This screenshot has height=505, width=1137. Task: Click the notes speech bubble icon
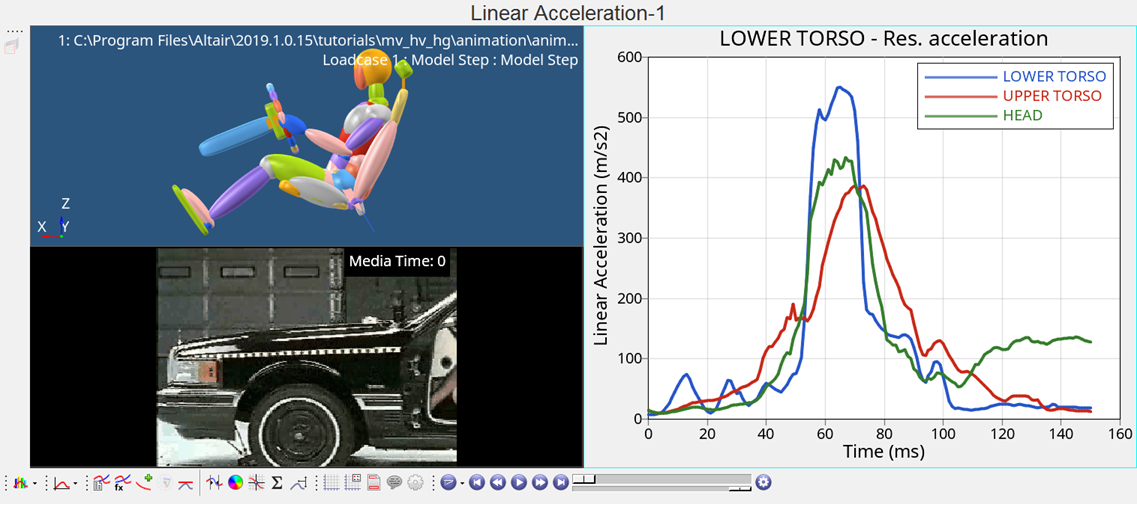point(394,483)
